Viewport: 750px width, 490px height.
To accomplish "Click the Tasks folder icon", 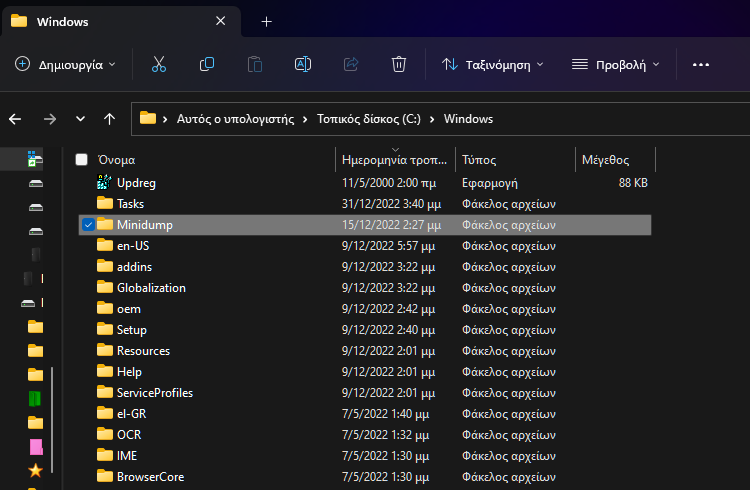I will click(x=105, y=203).
